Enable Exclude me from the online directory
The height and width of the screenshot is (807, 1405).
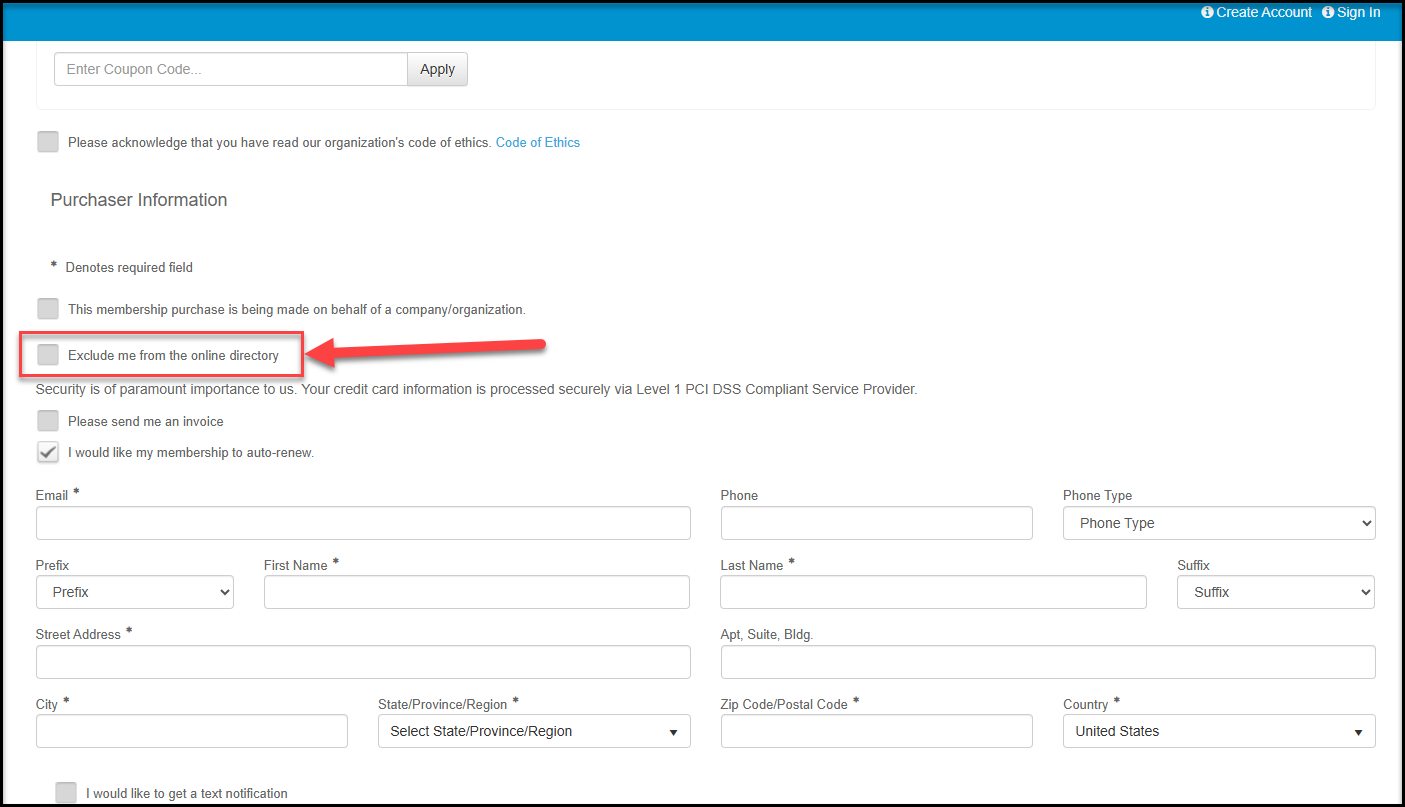tap(48, 355)
